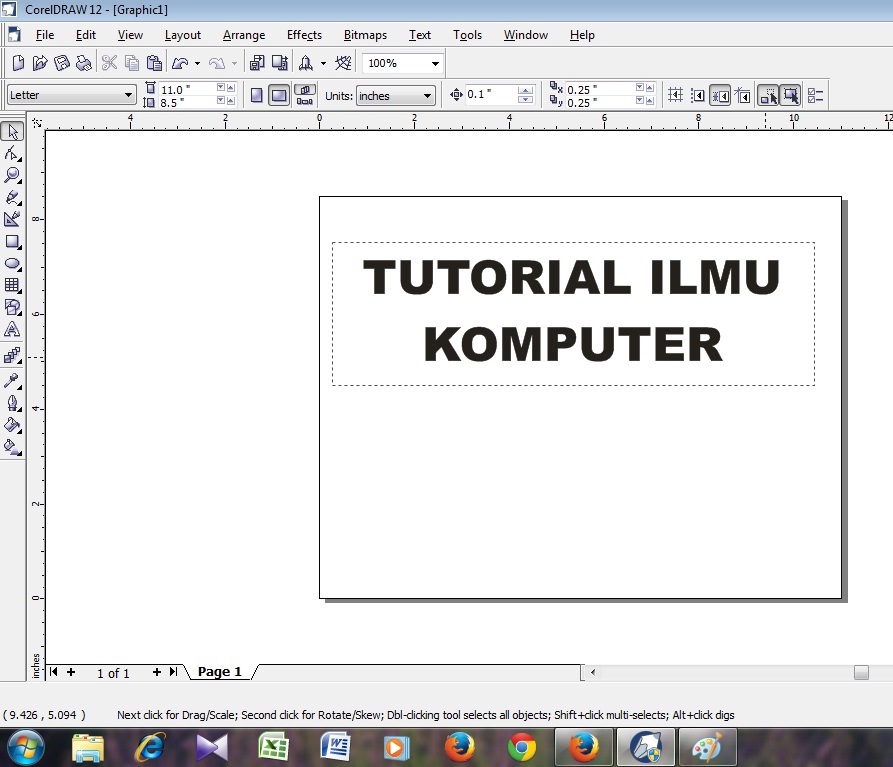The image size is (893, 767).
Task: Select the Interactive Fill tool
Action: [x=14, y=447]
